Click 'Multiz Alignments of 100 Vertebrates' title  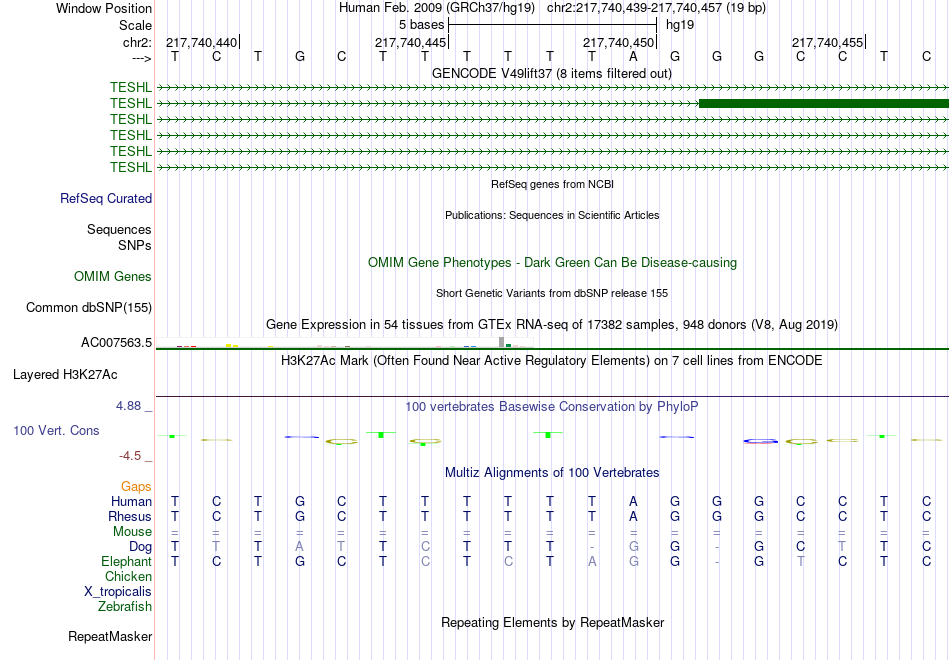pos(552,472)
